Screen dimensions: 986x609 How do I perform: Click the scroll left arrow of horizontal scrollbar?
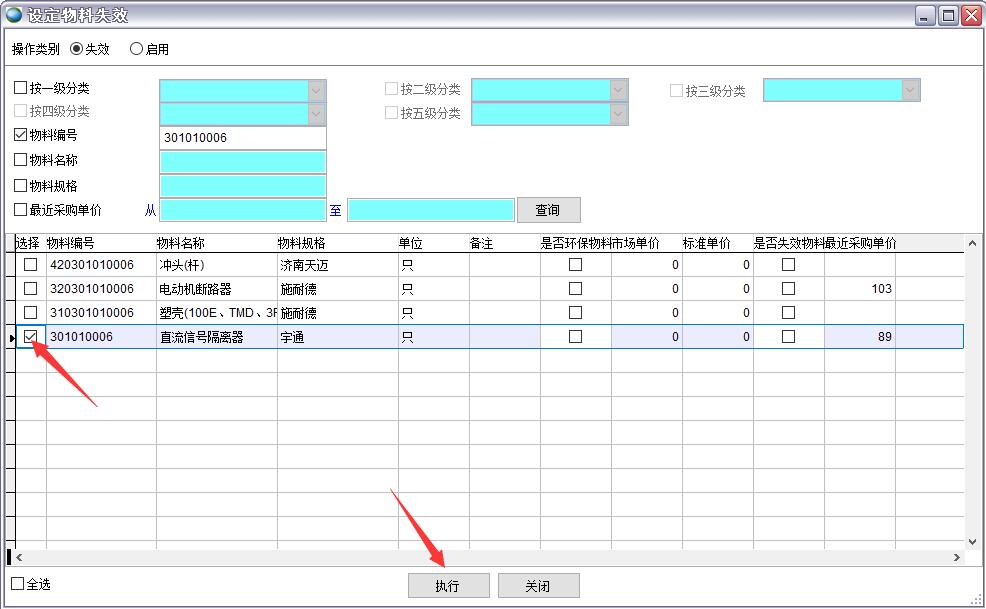[x=19, y=557]
